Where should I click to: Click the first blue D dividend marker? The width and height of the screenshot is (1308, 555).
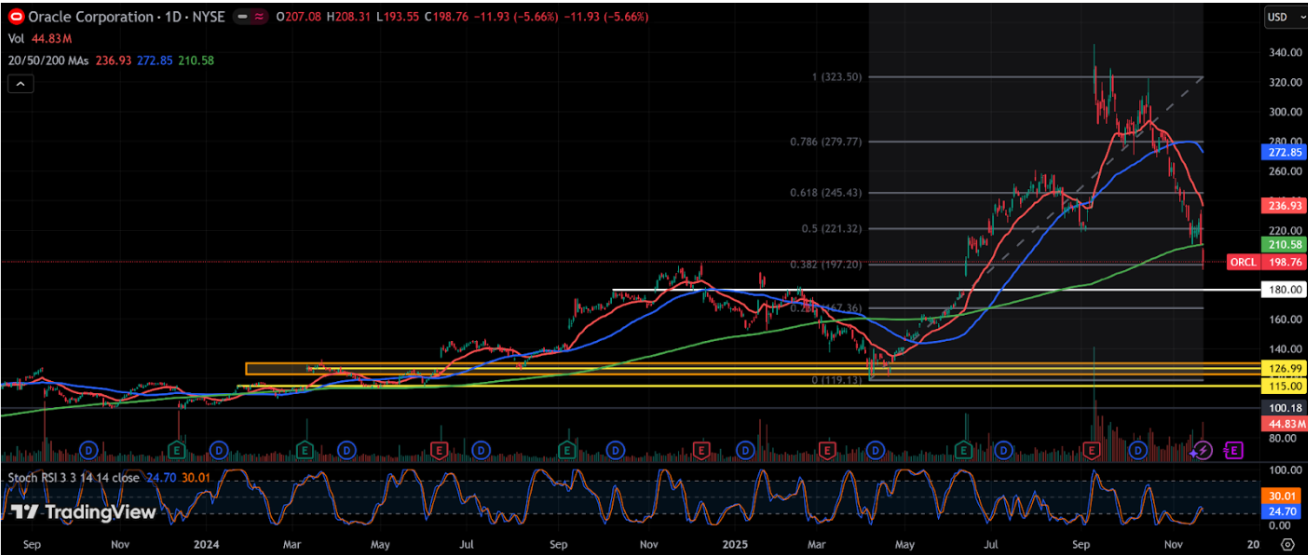coord(87,451)
